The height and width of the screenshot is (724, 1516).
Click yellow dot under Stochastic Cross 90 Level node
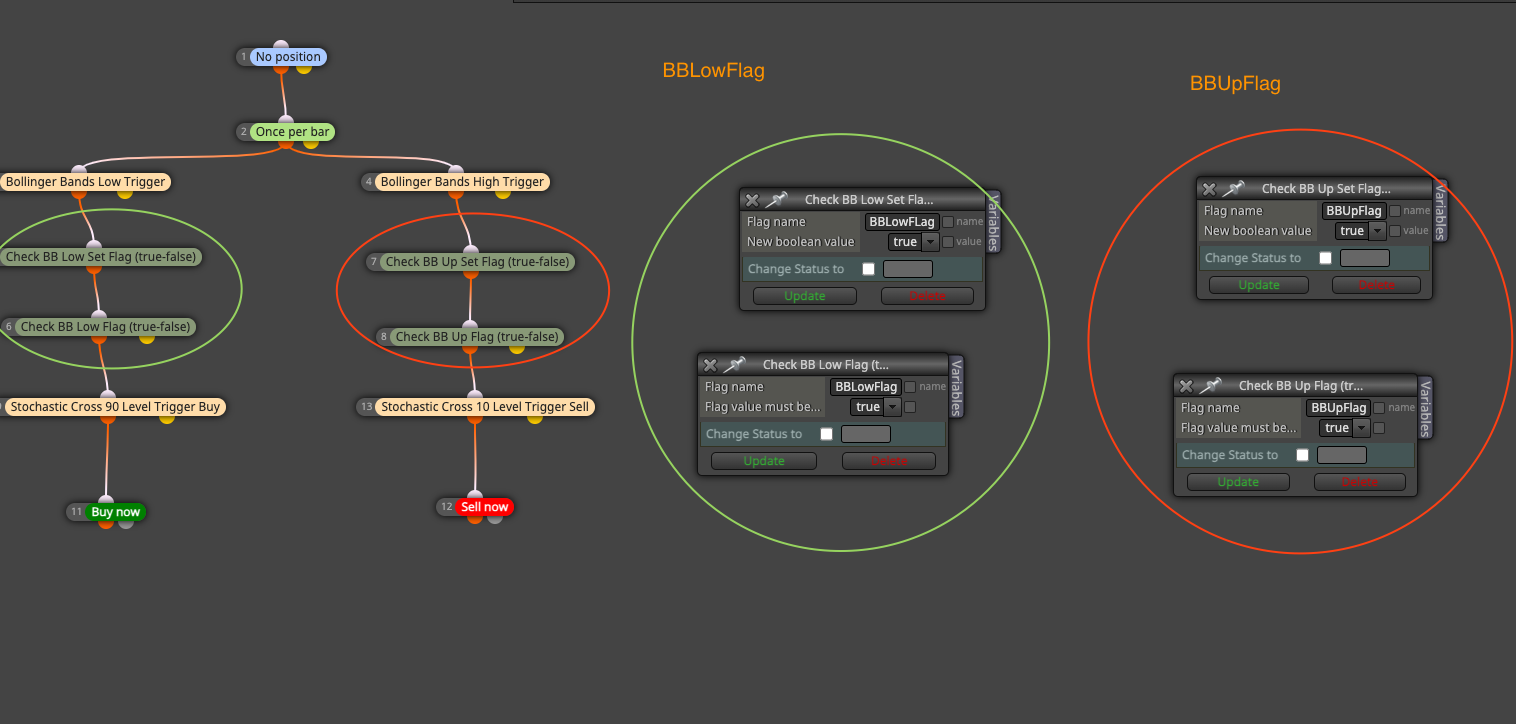click(x=167, y=418)
